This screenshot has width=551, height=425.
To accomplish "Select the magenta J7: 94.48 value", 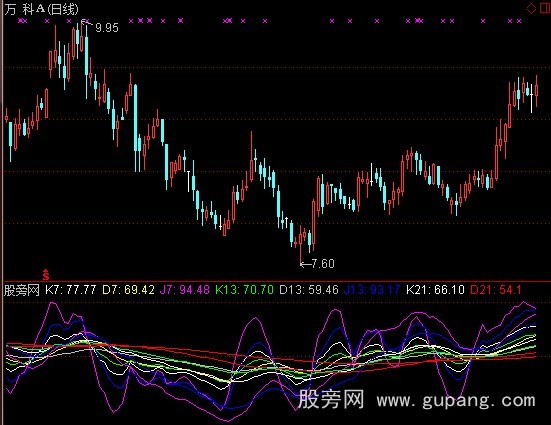I will pos(185,290).
